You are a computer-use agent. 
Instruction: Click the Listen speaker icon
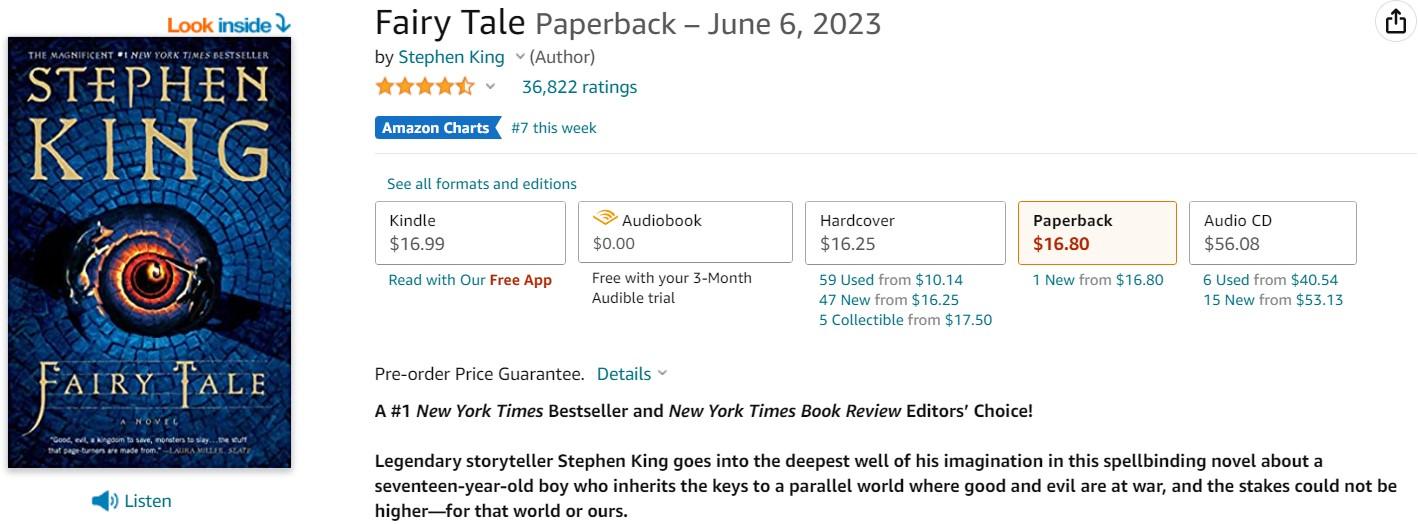pos(104,501)
